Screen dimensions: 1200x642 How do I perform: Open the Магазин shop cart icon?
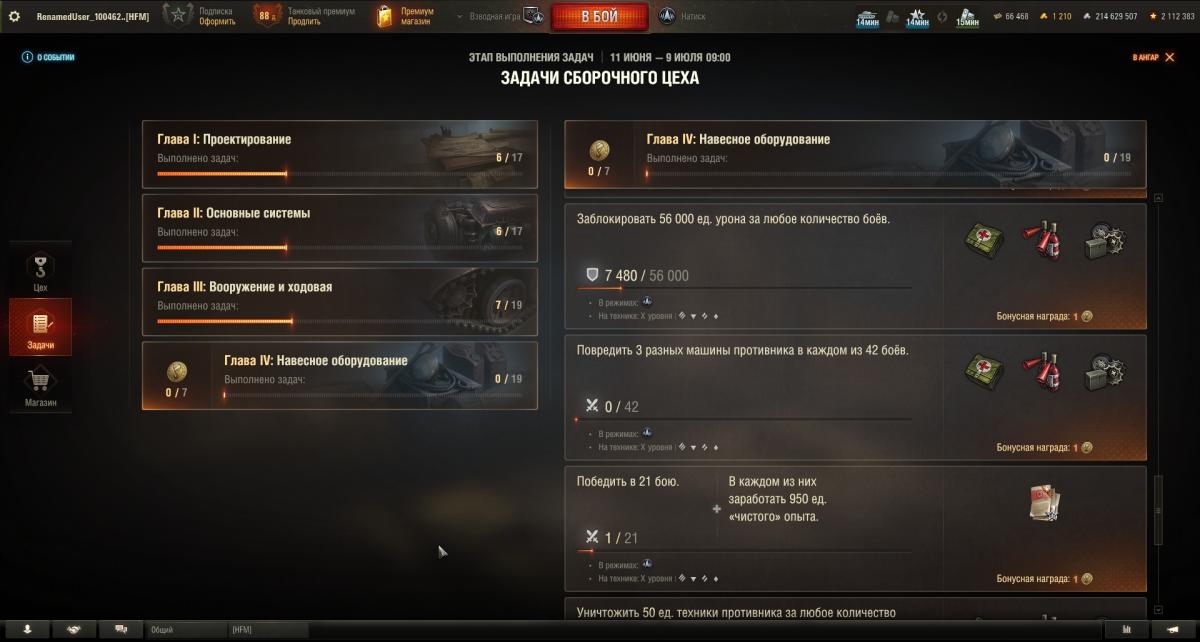click(41, 386)
